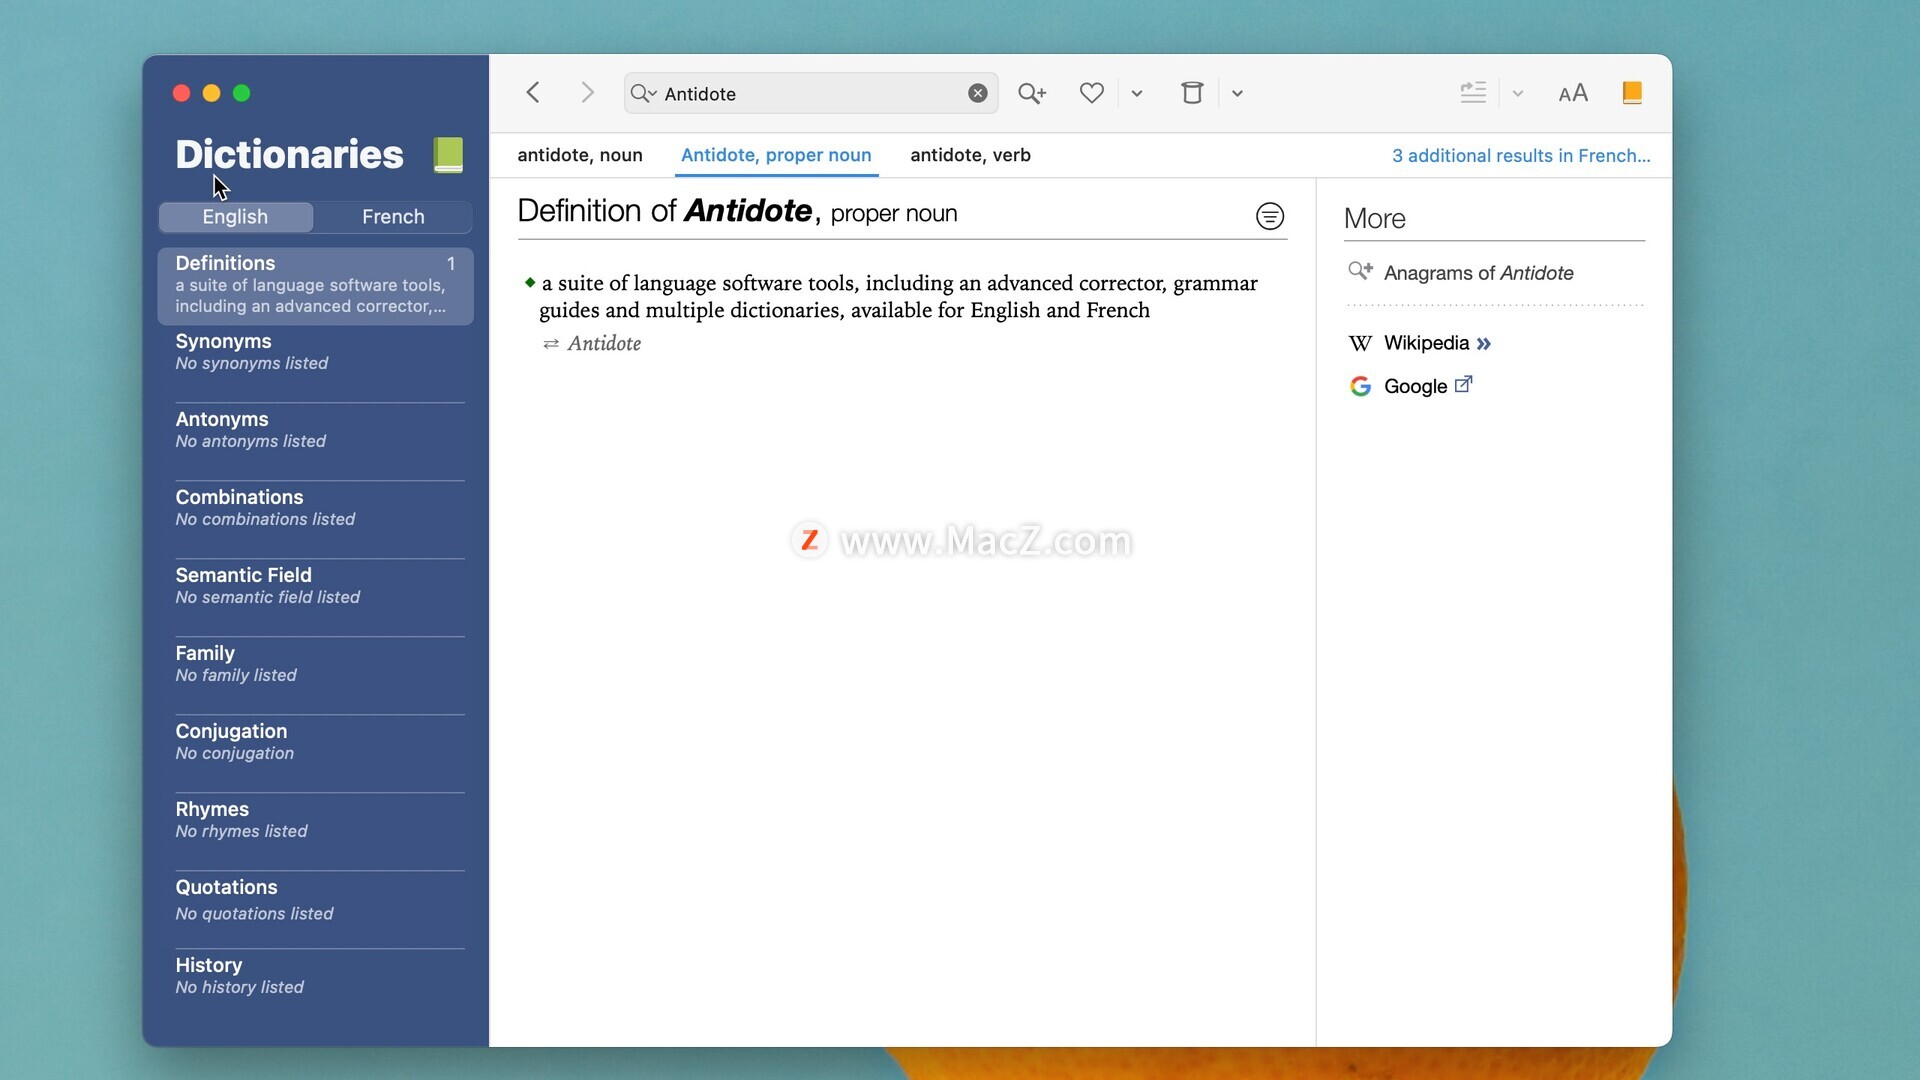Click the definition filter circle icon
The height and width of the screenshot is (1080, 1920).
pos(1270,216)
